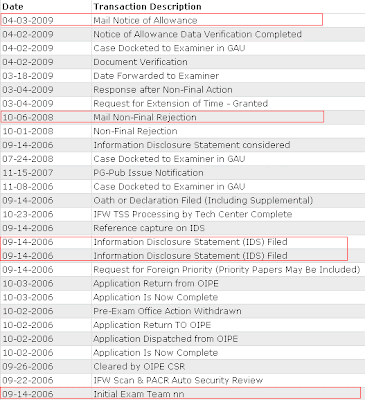Select Cleared by OIPE CSR entry

tap(139, 367)
